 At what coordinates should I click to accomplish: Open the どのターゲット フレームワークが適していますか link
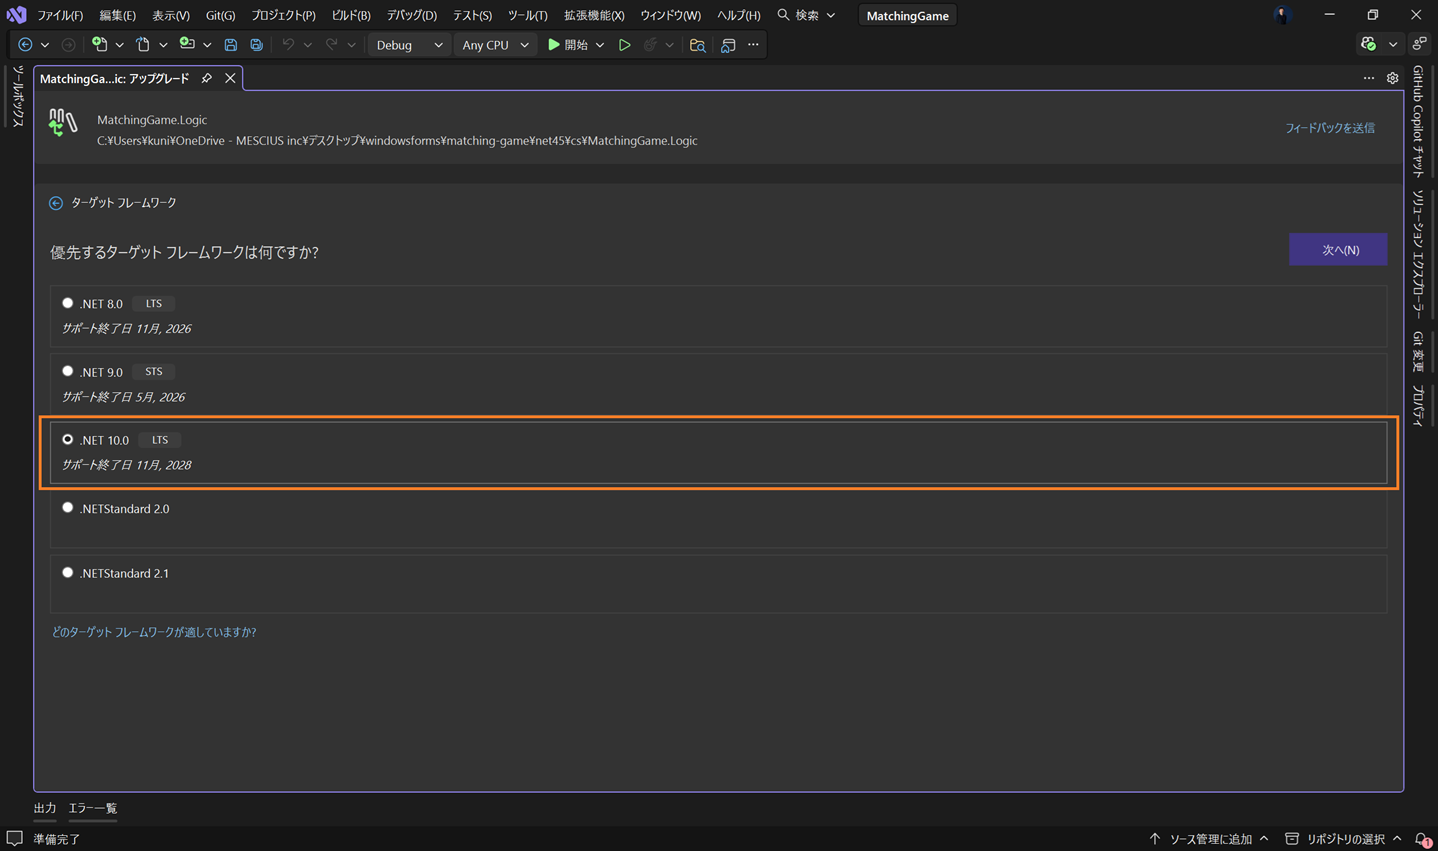(154, 632)
